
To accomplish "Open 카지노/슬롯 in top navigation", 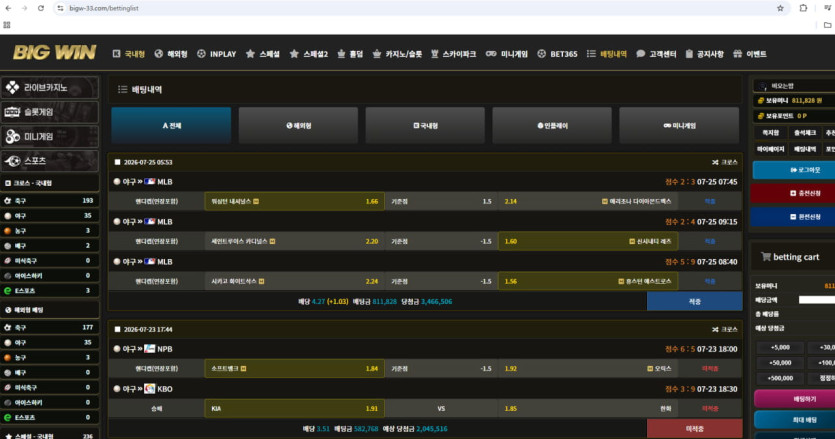I will (x=397, y=54).
